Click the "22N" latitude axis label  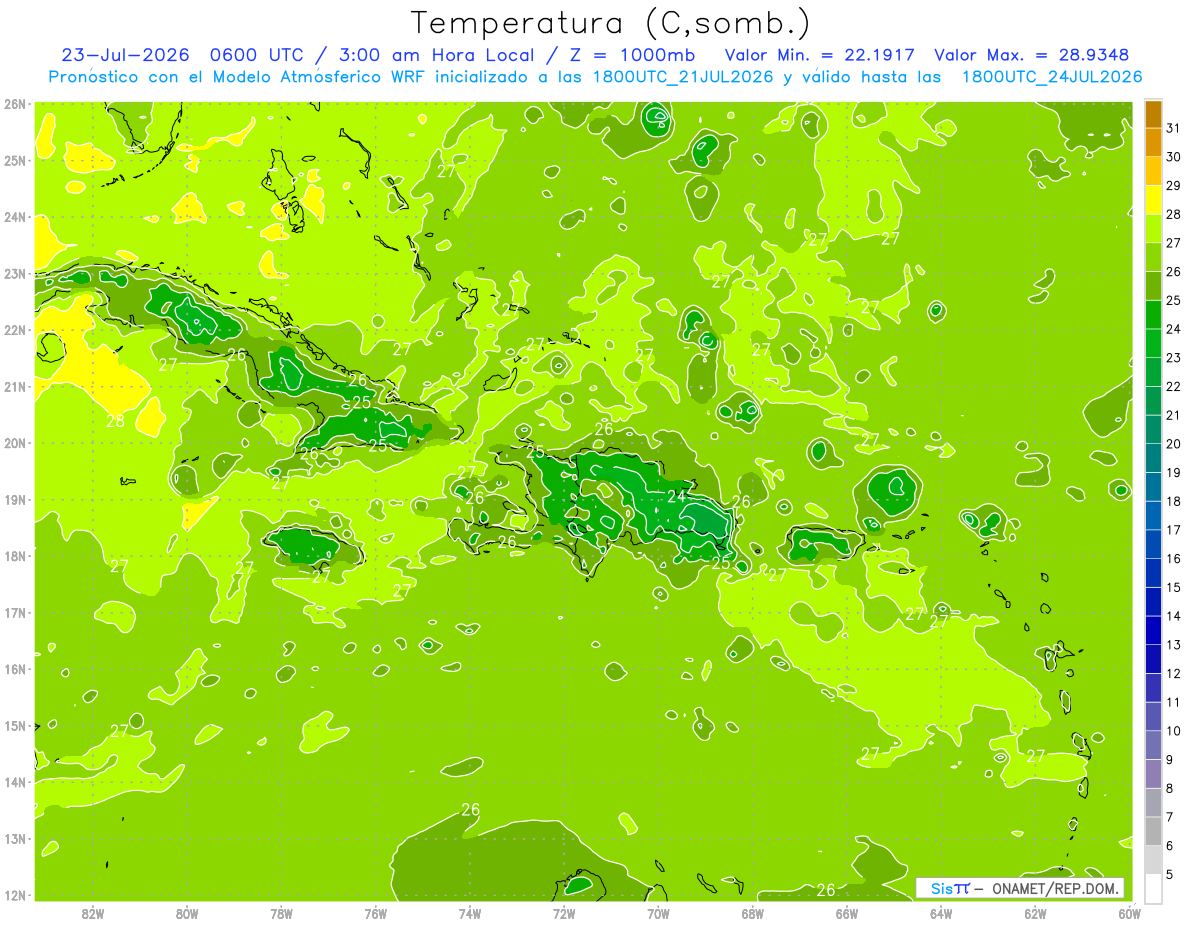pos(15,330)
